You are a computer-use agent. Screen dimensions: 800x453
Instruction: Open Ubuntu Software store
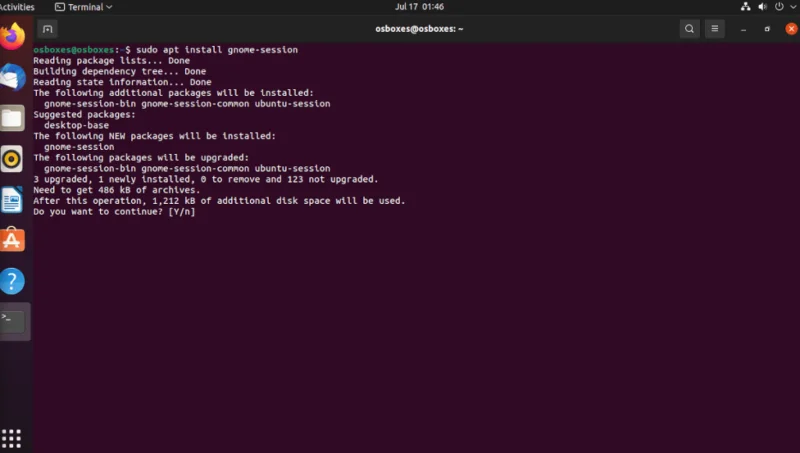pos(12,240)
